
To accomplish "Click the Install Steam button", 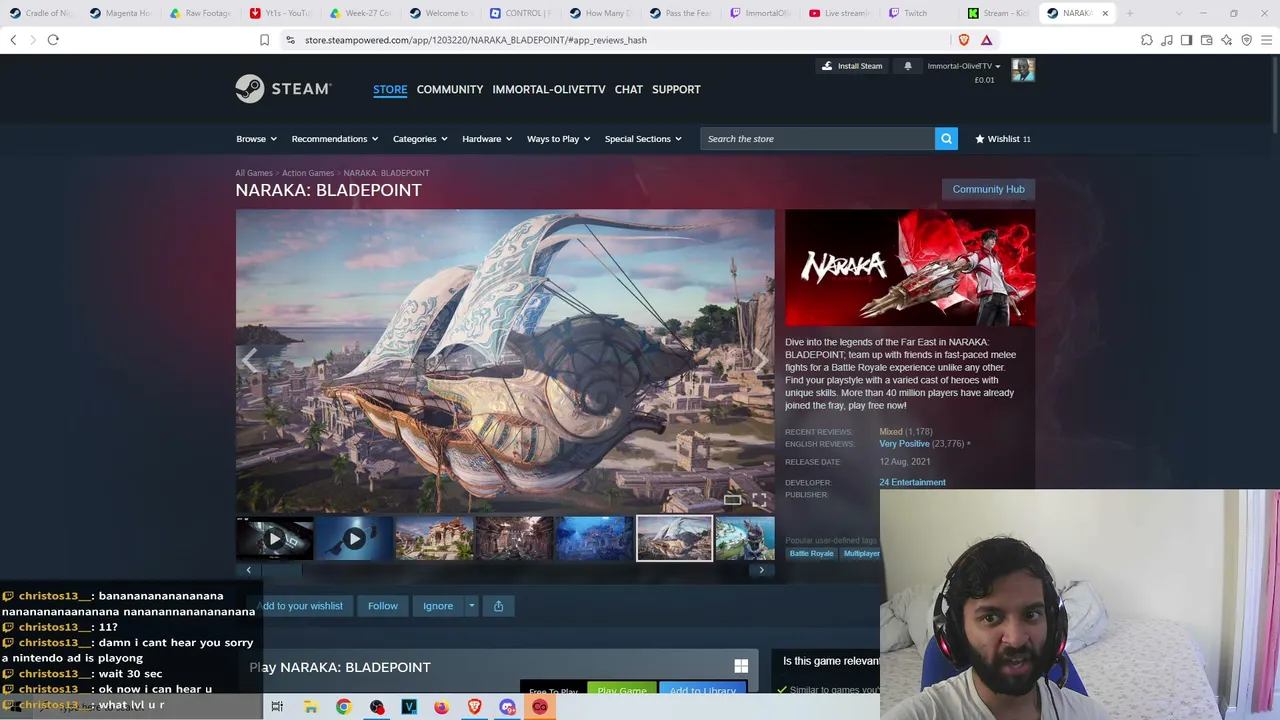I will (x=852, y=66).
